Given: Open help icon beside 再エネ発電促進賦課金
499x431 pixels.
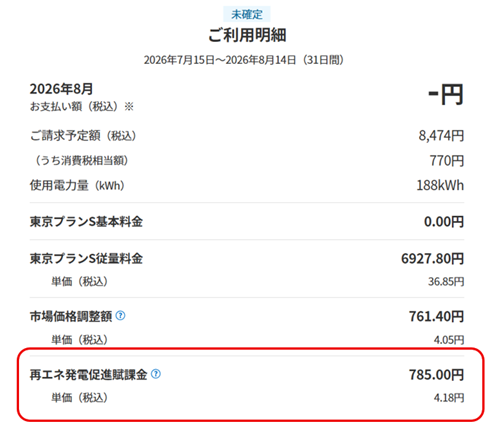Looking at the screenshot, I should coord(156,374).
